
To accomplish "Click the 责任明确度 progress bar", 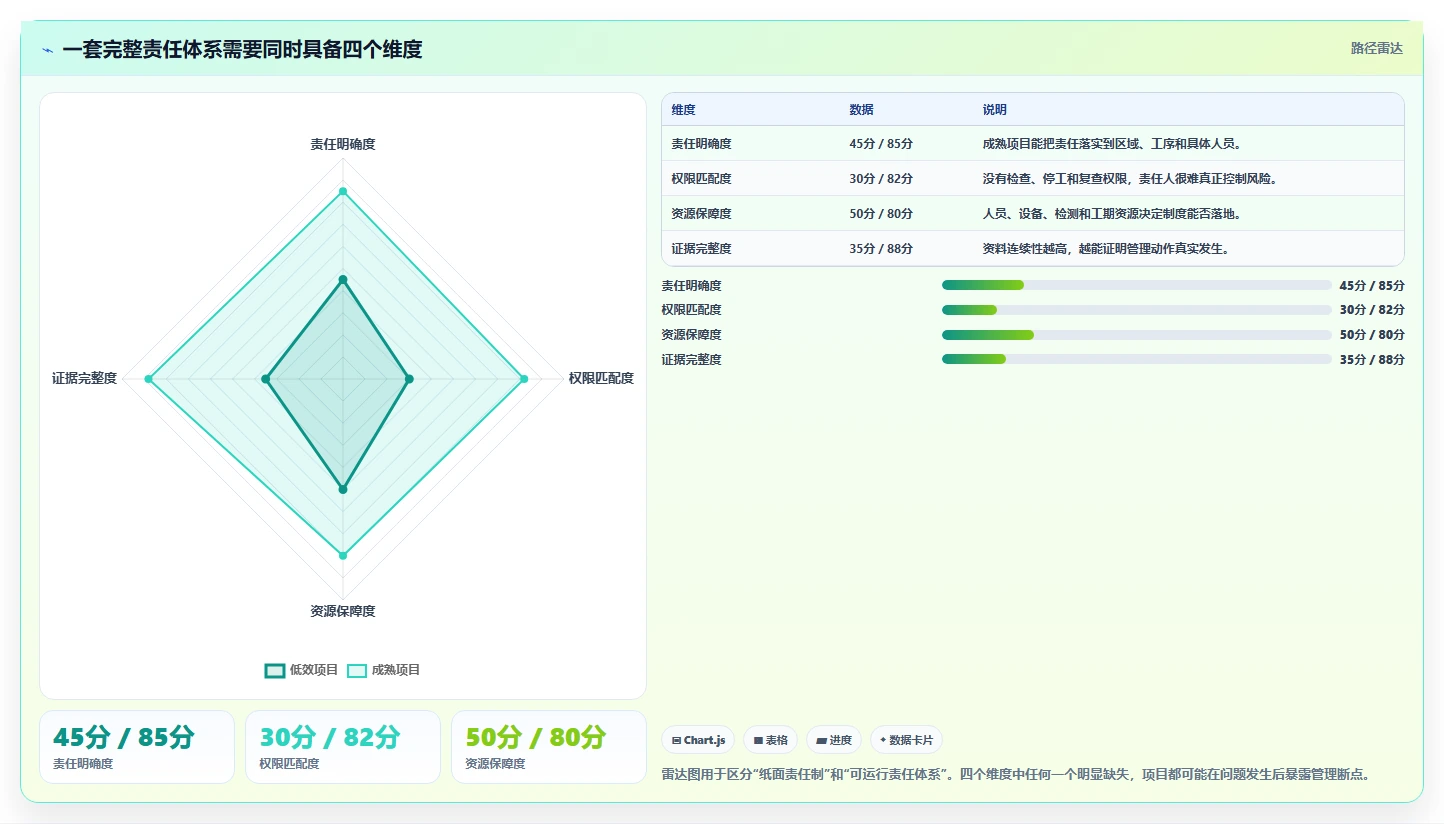I will point(1136,285).
